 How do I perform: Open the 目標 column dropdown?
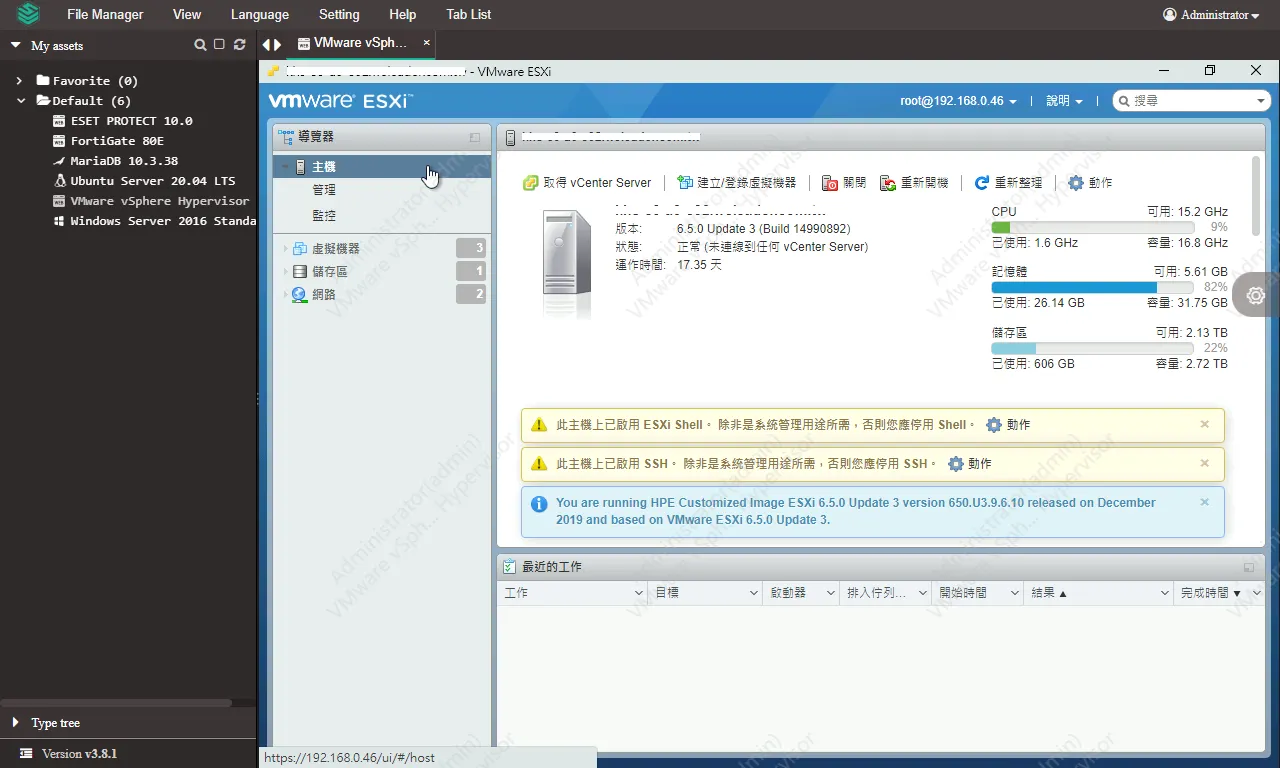754,593
